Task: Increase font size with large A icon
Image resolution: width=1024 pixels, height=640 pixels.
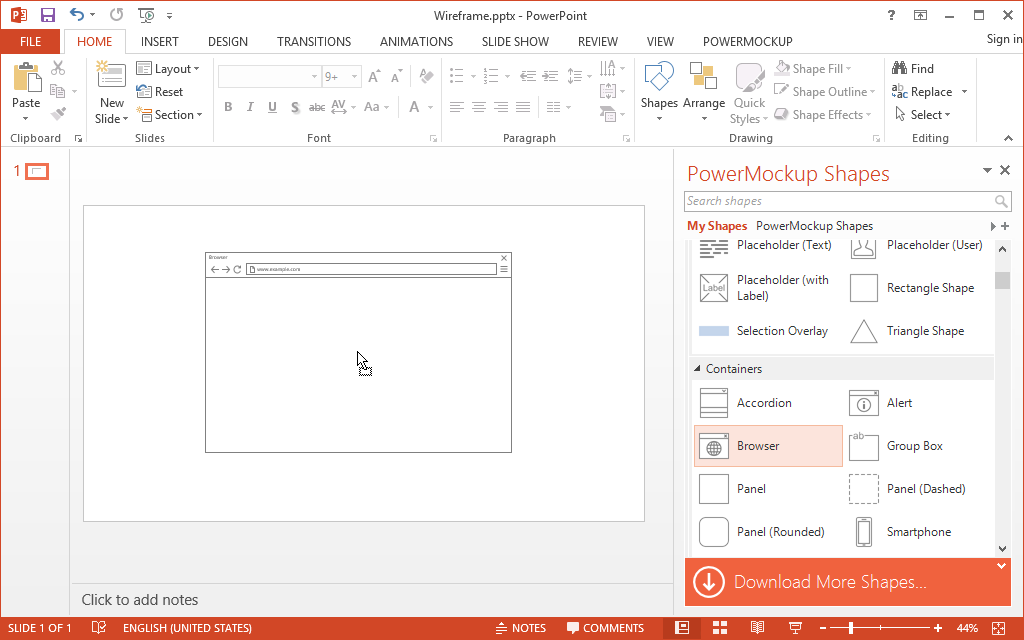Action: click(374, 77)
